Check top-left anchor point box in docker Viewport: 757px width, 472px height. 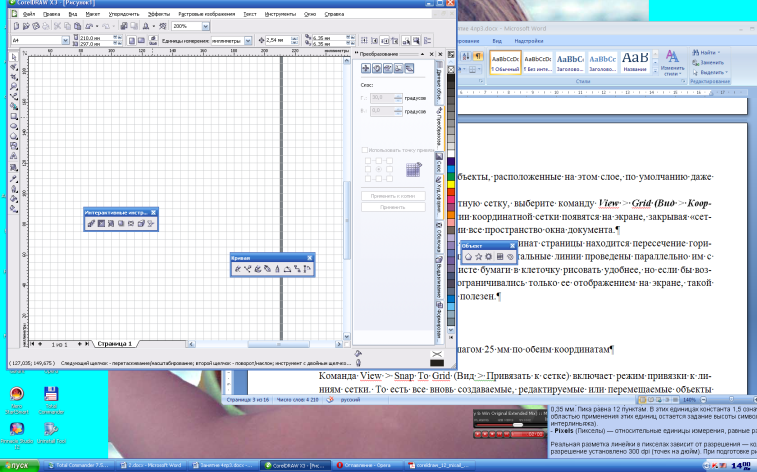[x=368, y=161]
